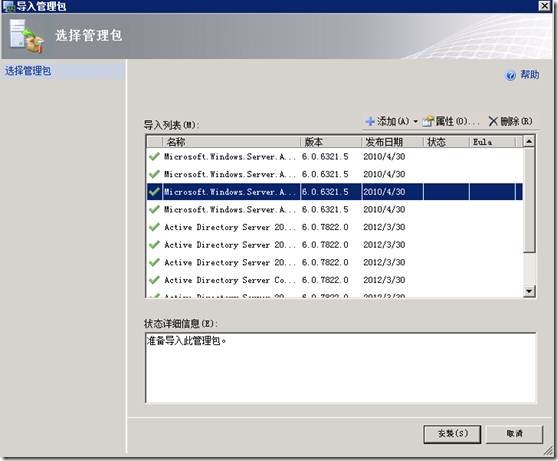The image size is (558, 461).
Task: Click the blue help question mark icon
Action: click(x=510, y=75)
